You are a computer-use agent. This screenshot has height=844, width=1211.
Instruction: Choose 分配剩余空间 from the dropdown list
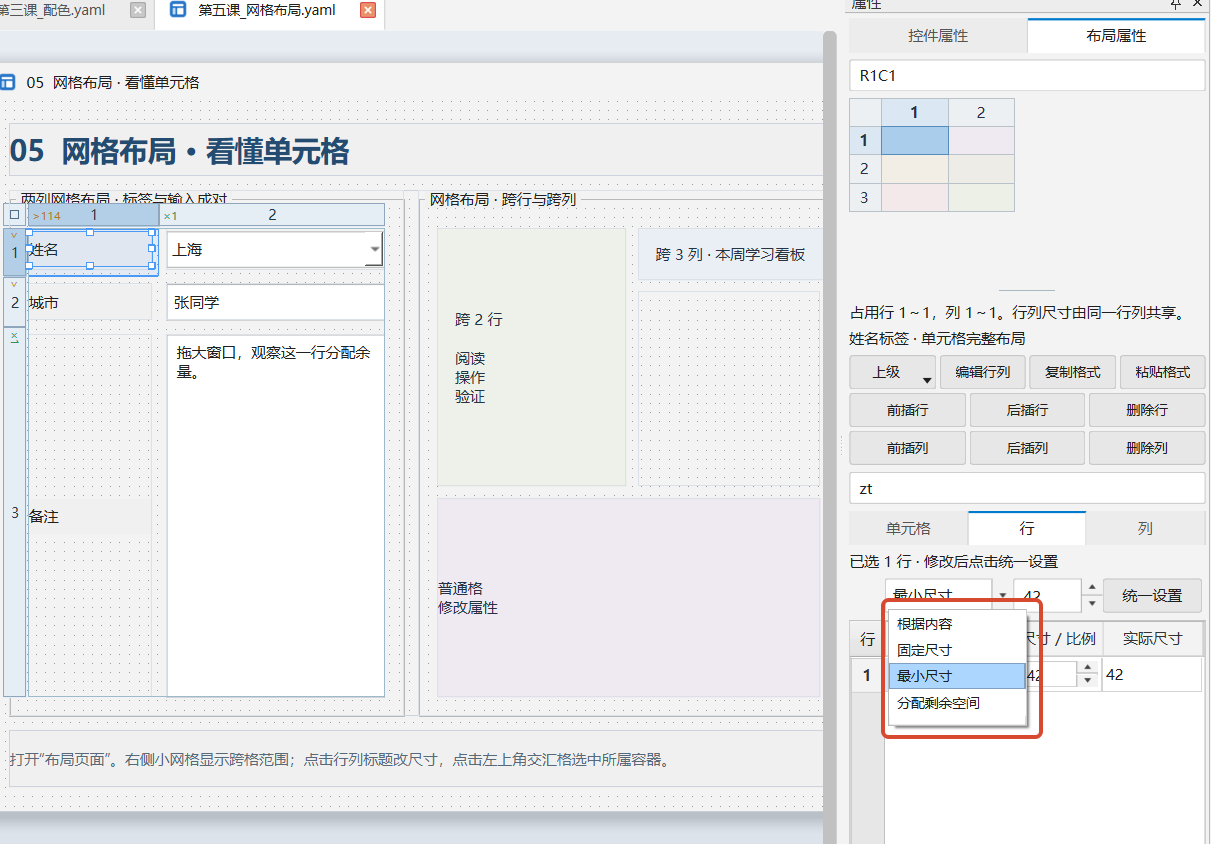(x=957, y=703)
